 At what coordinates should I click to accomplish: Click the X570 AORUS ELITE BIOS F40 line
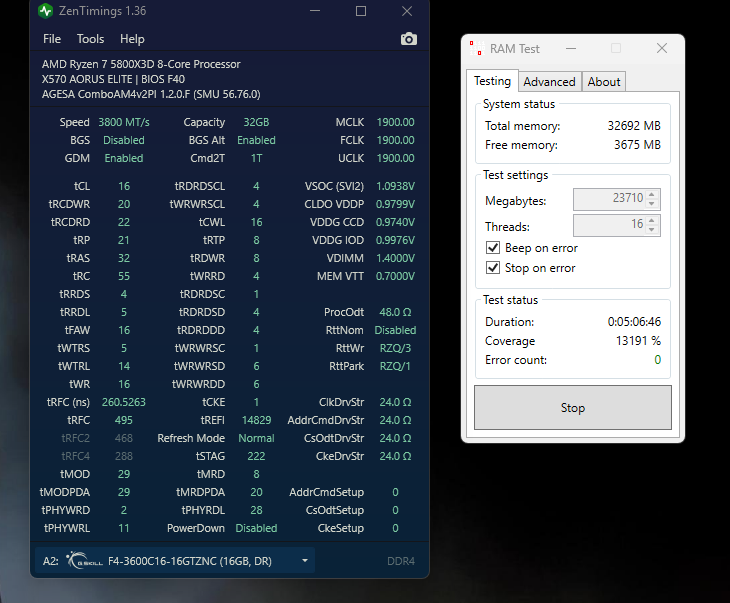click(x=113, y=79)
